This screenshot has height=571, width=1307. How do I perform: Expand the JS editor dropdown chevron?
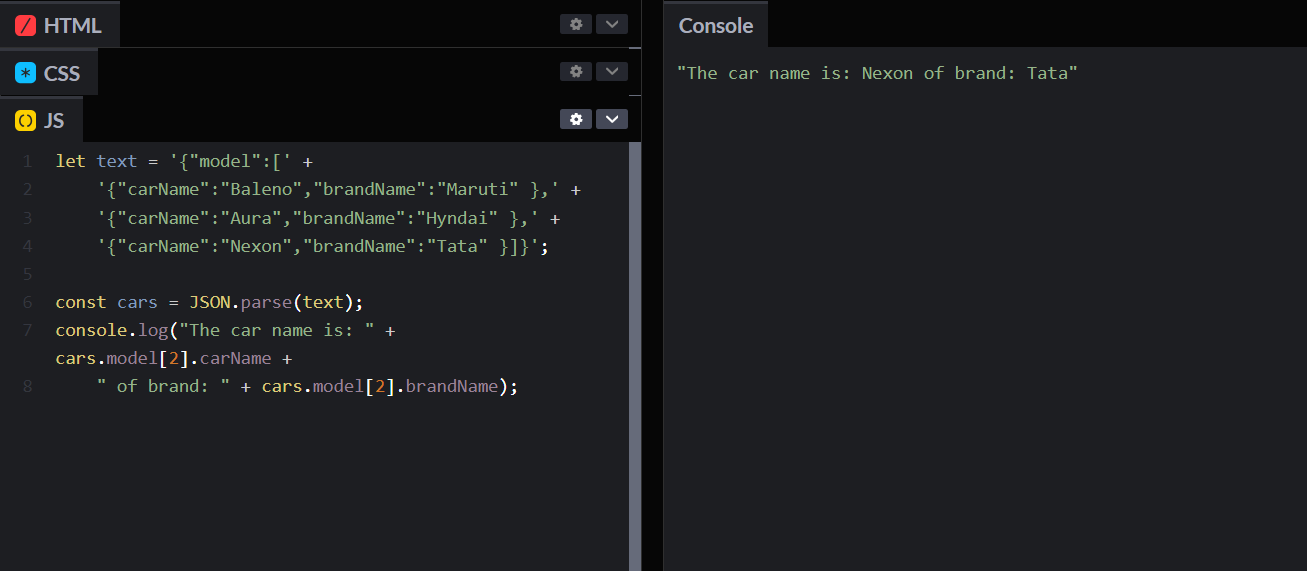(612, 119)
